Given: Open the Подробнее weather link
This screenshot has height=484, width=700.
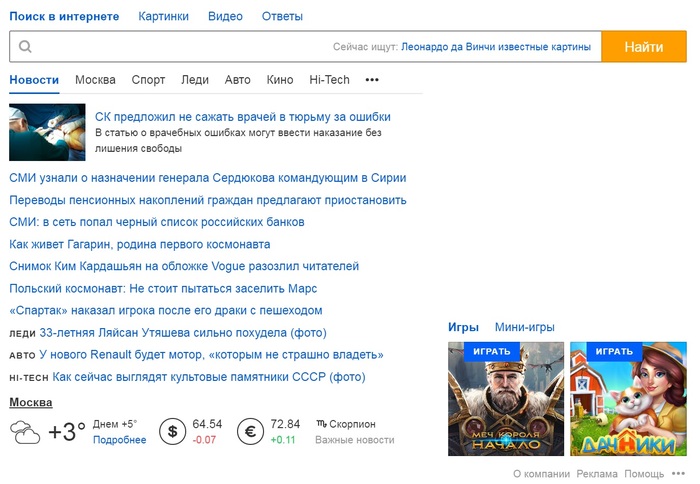Looking at the screenshot, I should 120,440.
